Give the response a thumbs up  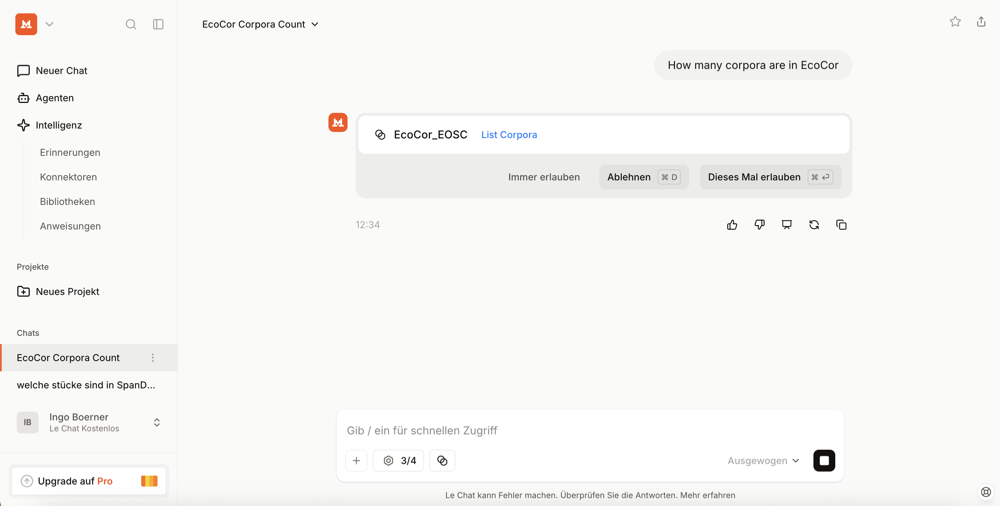tap(732, 225)
